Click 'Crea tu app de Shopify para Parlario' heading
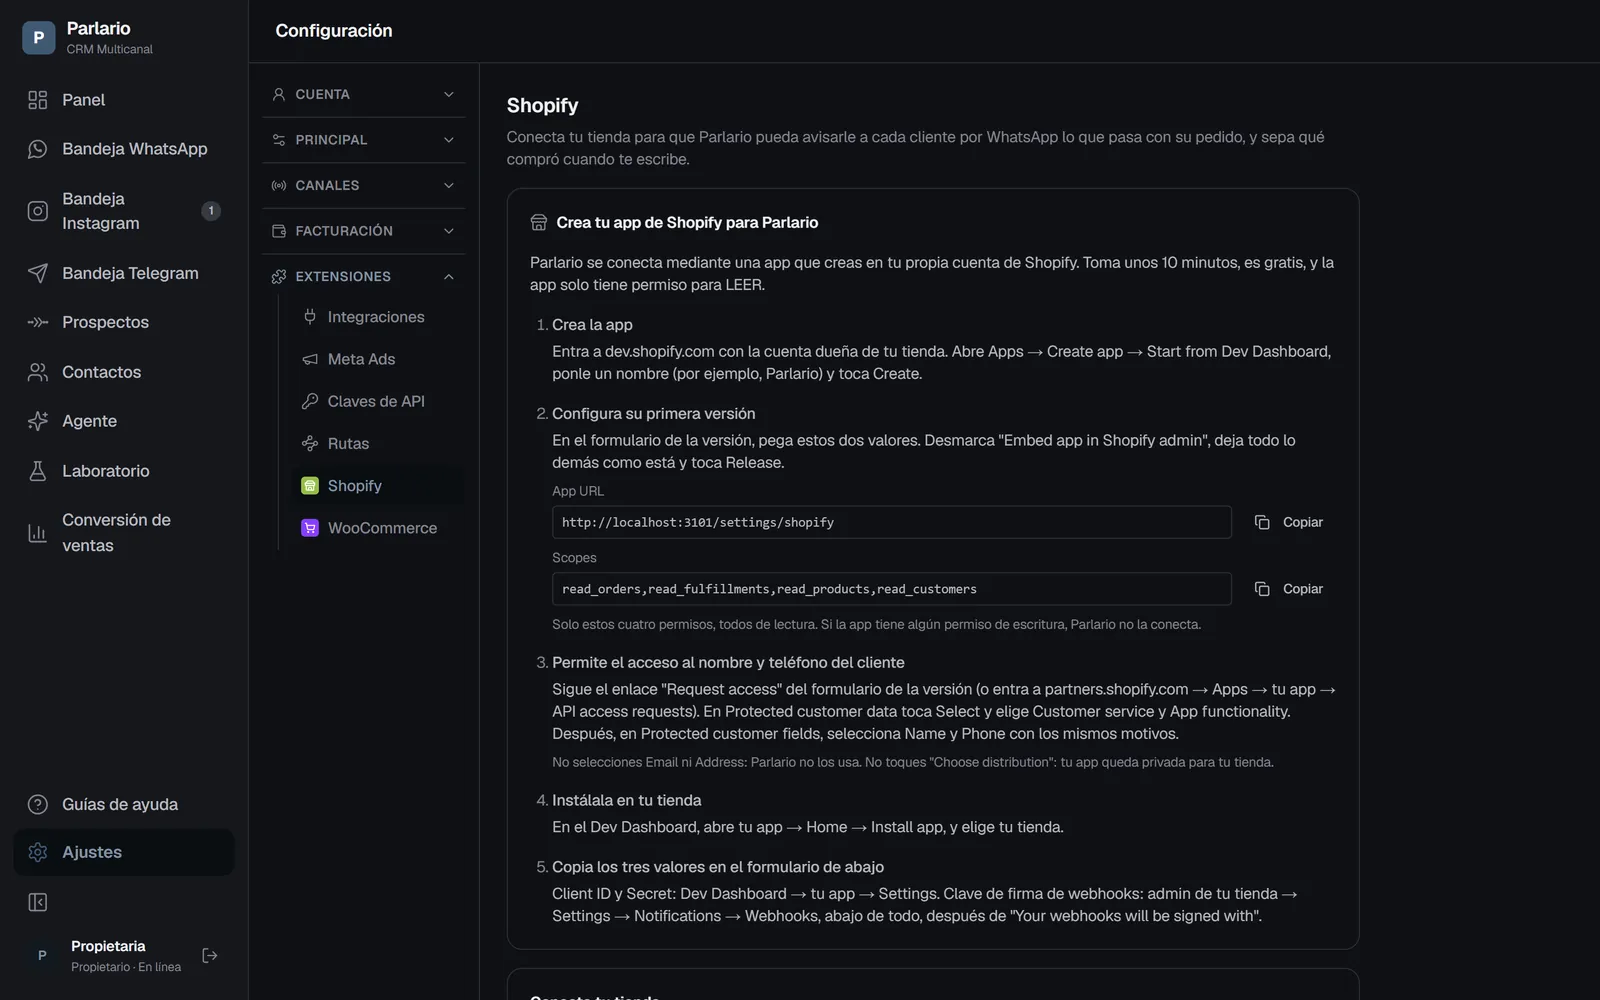Screen dimensions: 1600x1000 [x=687, y=223]
